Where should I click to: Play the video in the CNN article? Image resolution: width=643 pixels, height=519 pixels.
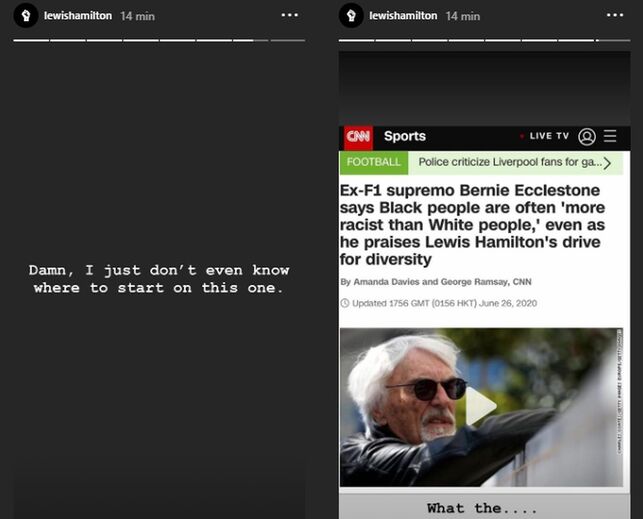482,406
